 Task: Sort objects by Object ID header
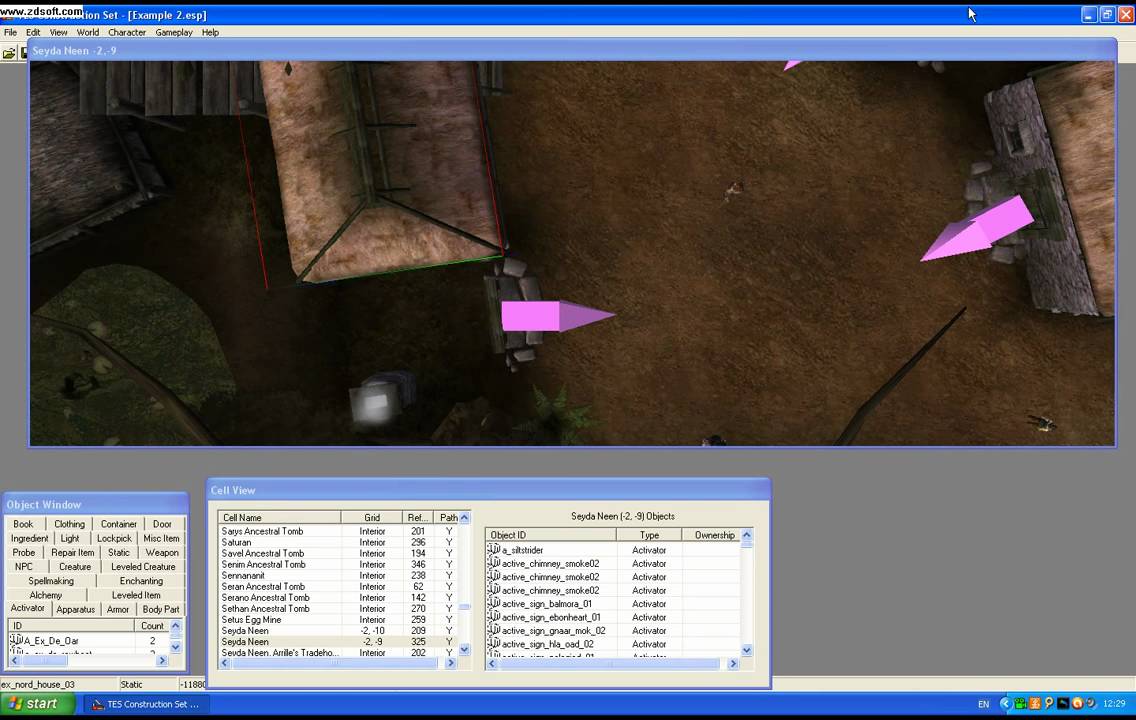[551, 535]
